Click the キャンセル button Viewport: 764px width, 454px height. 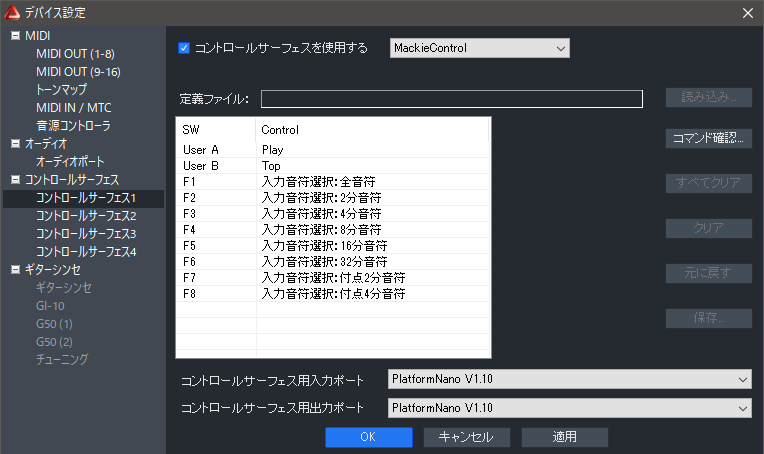coord(466,437)
